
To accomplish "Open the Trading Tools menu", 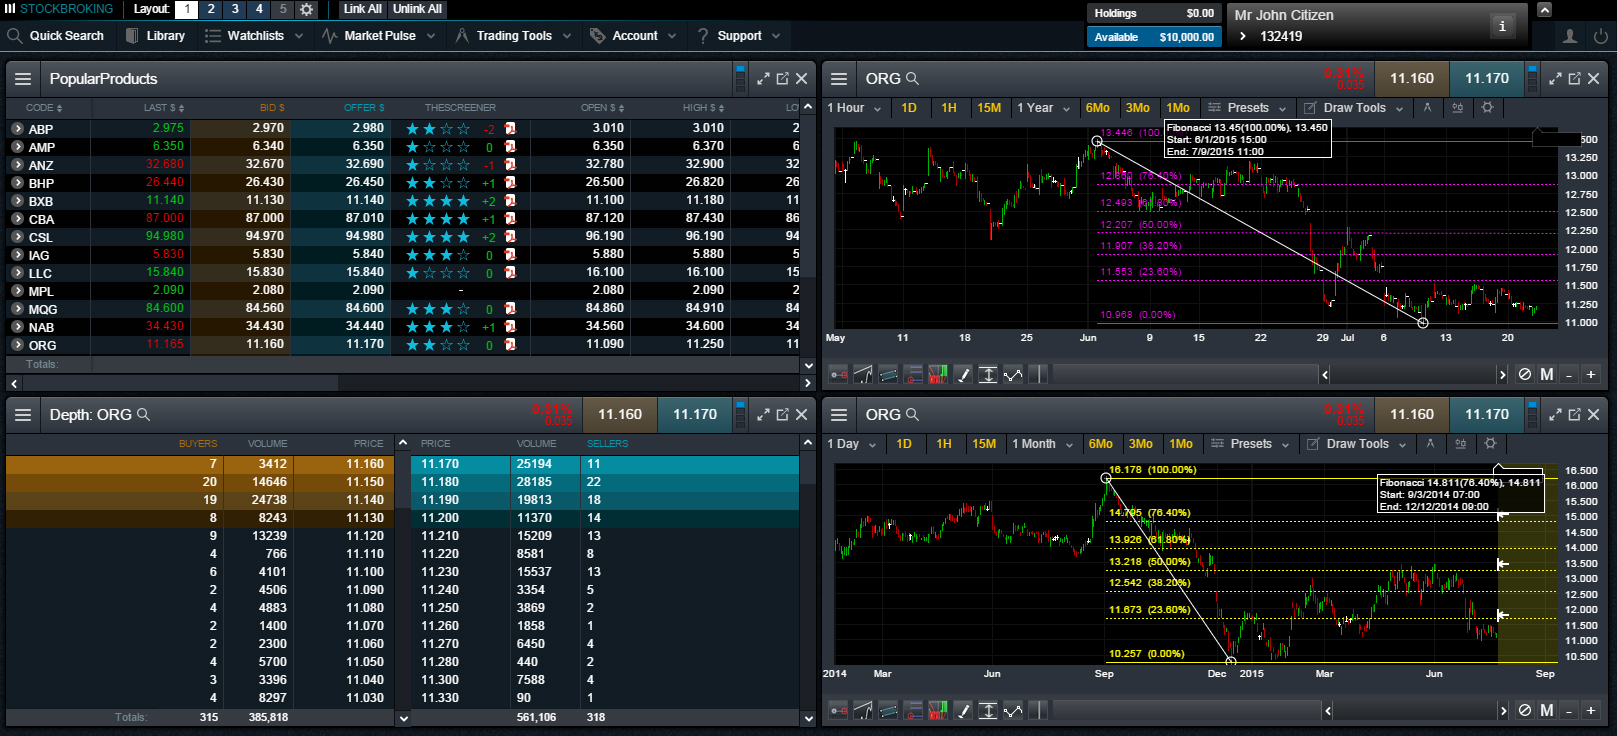I will [x=514, y=36].
